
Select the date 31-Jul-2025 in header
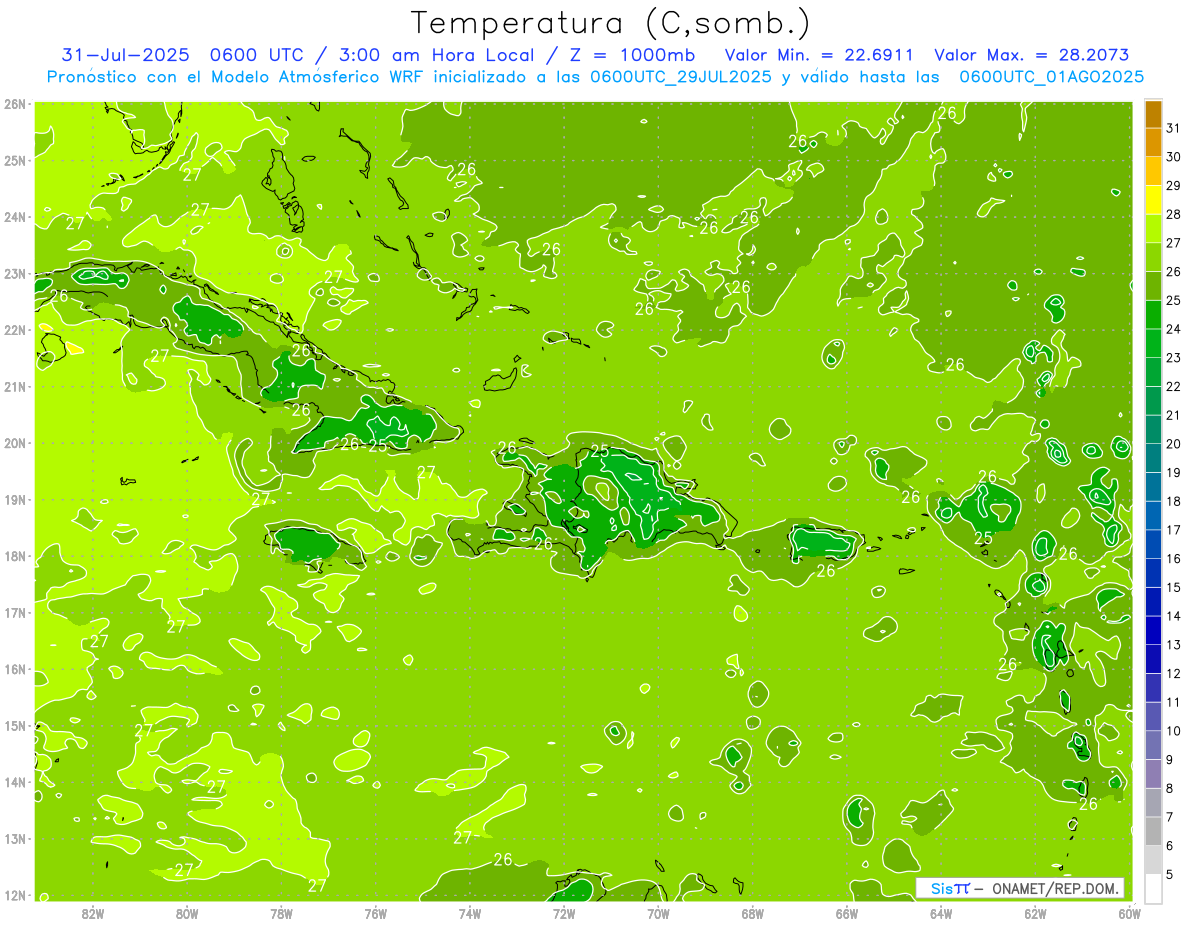coord(125,55)
